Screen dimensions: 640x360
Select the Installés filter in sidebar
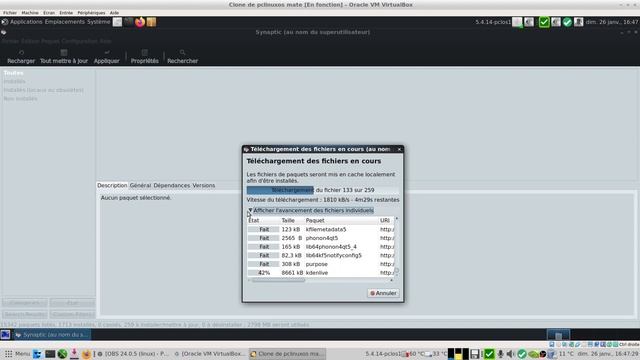coord(15,82)
